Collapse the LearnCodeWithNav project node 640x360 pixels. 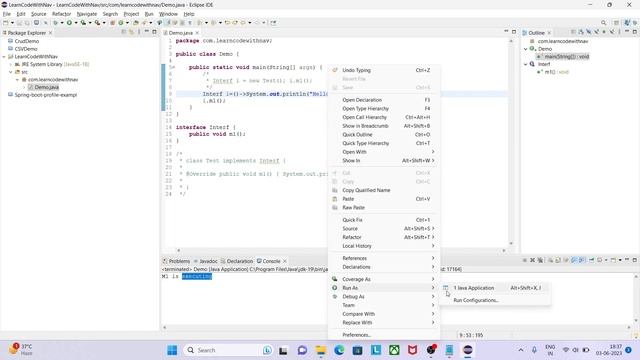(x=4, y=57)
